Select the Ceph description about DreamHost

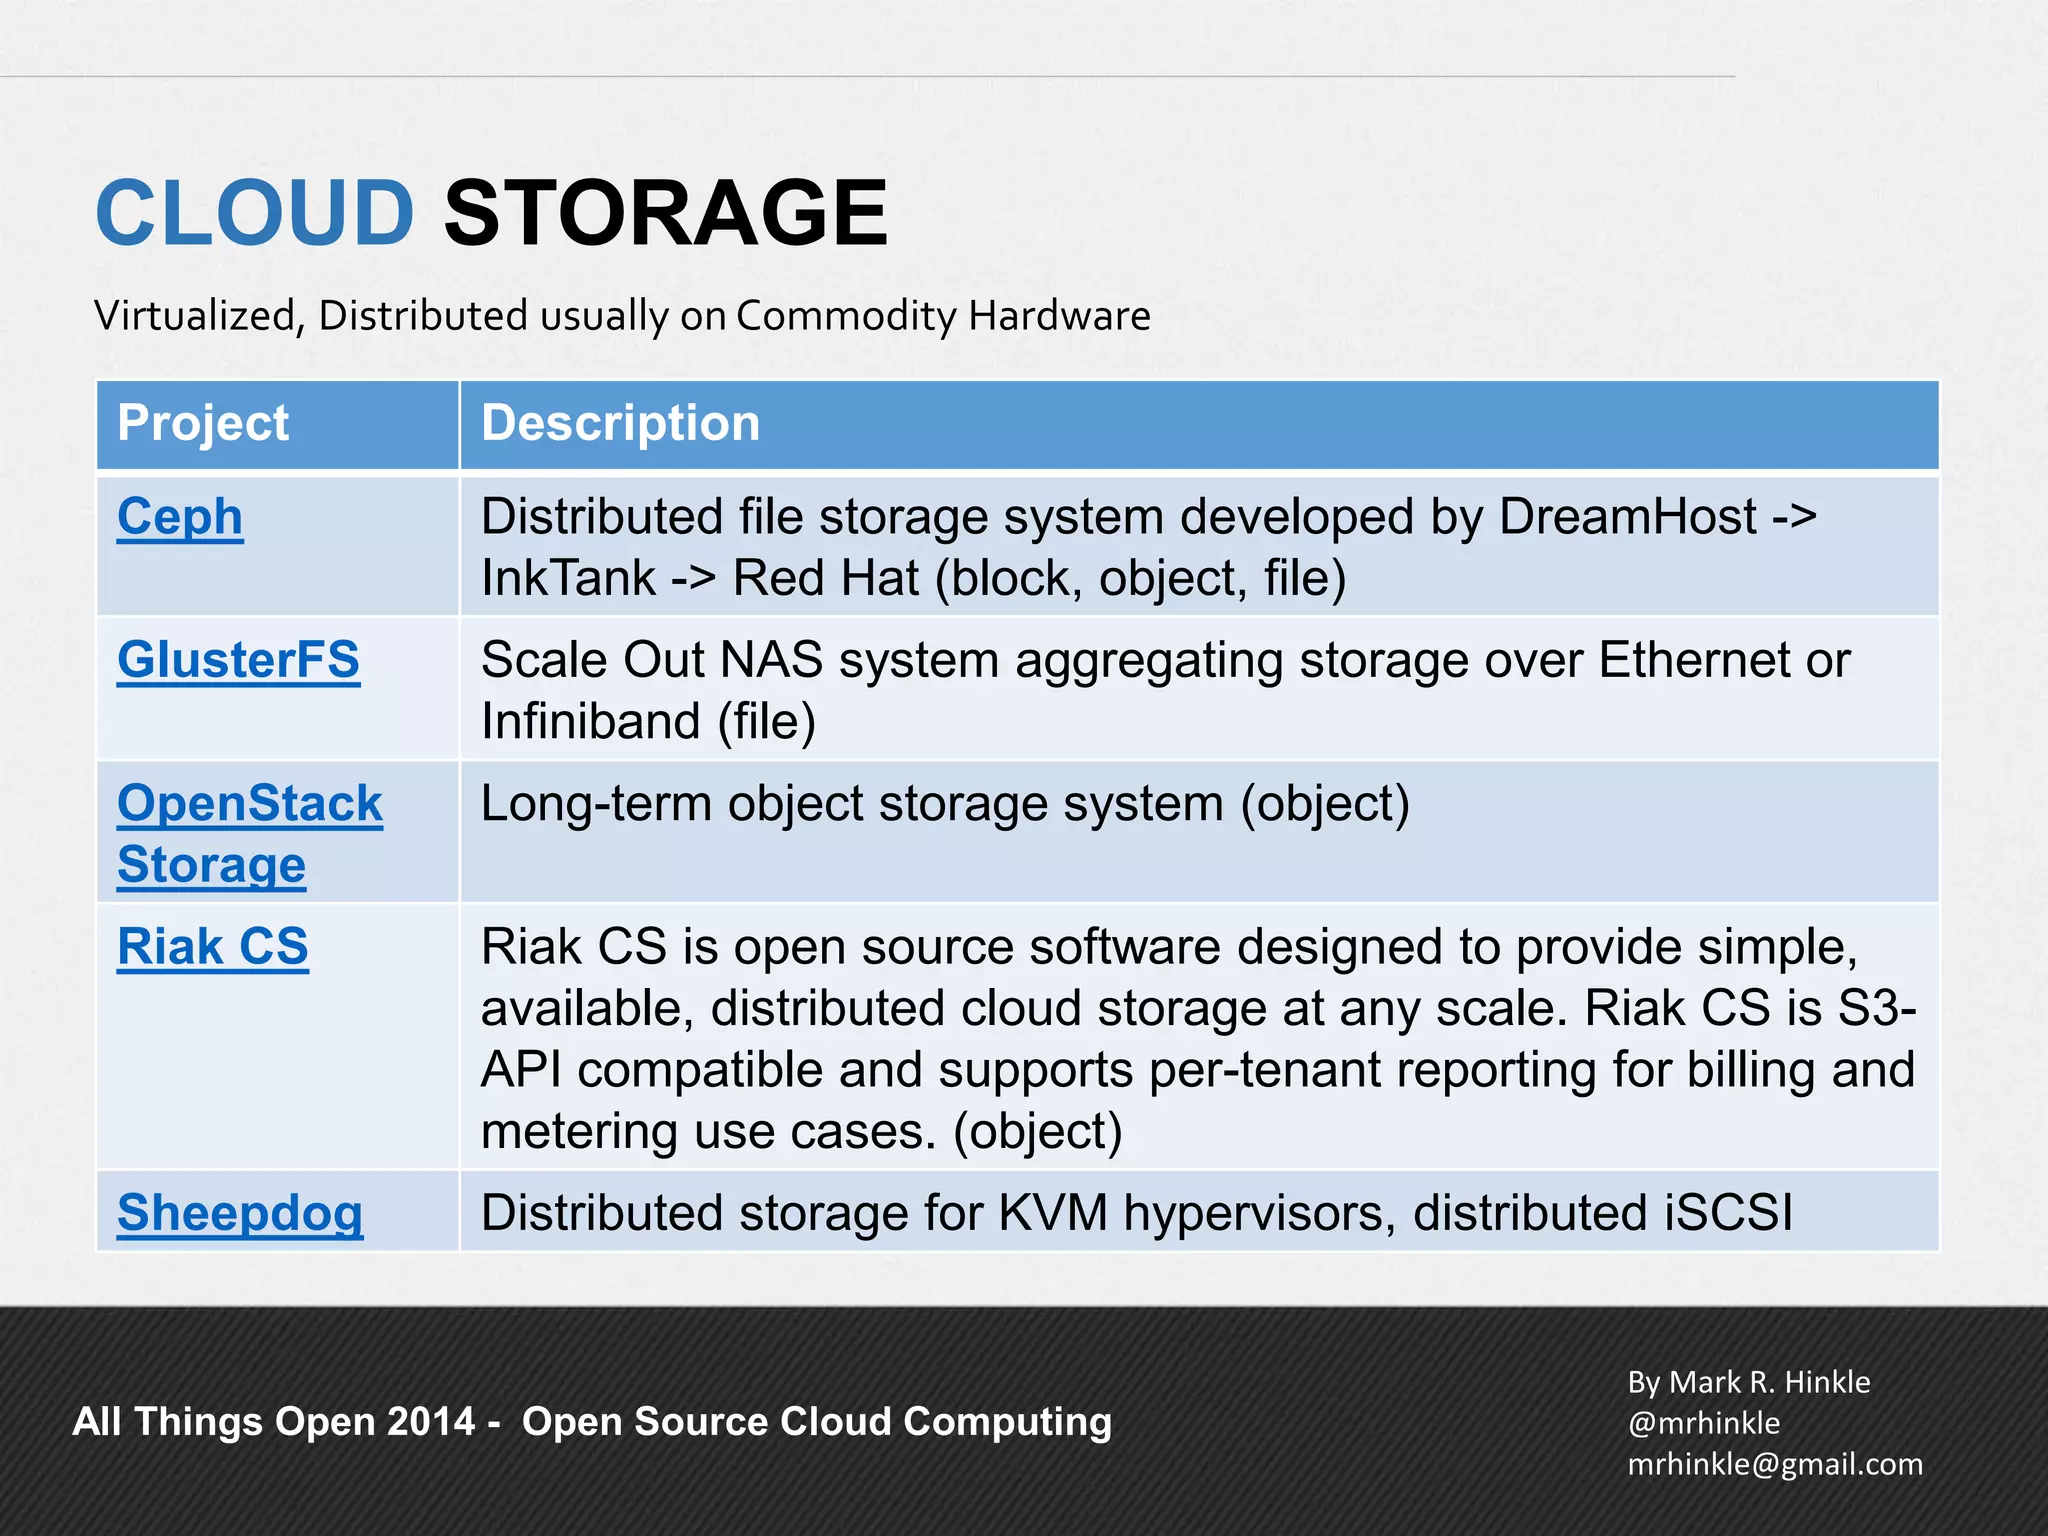(x=1148, y=547)
